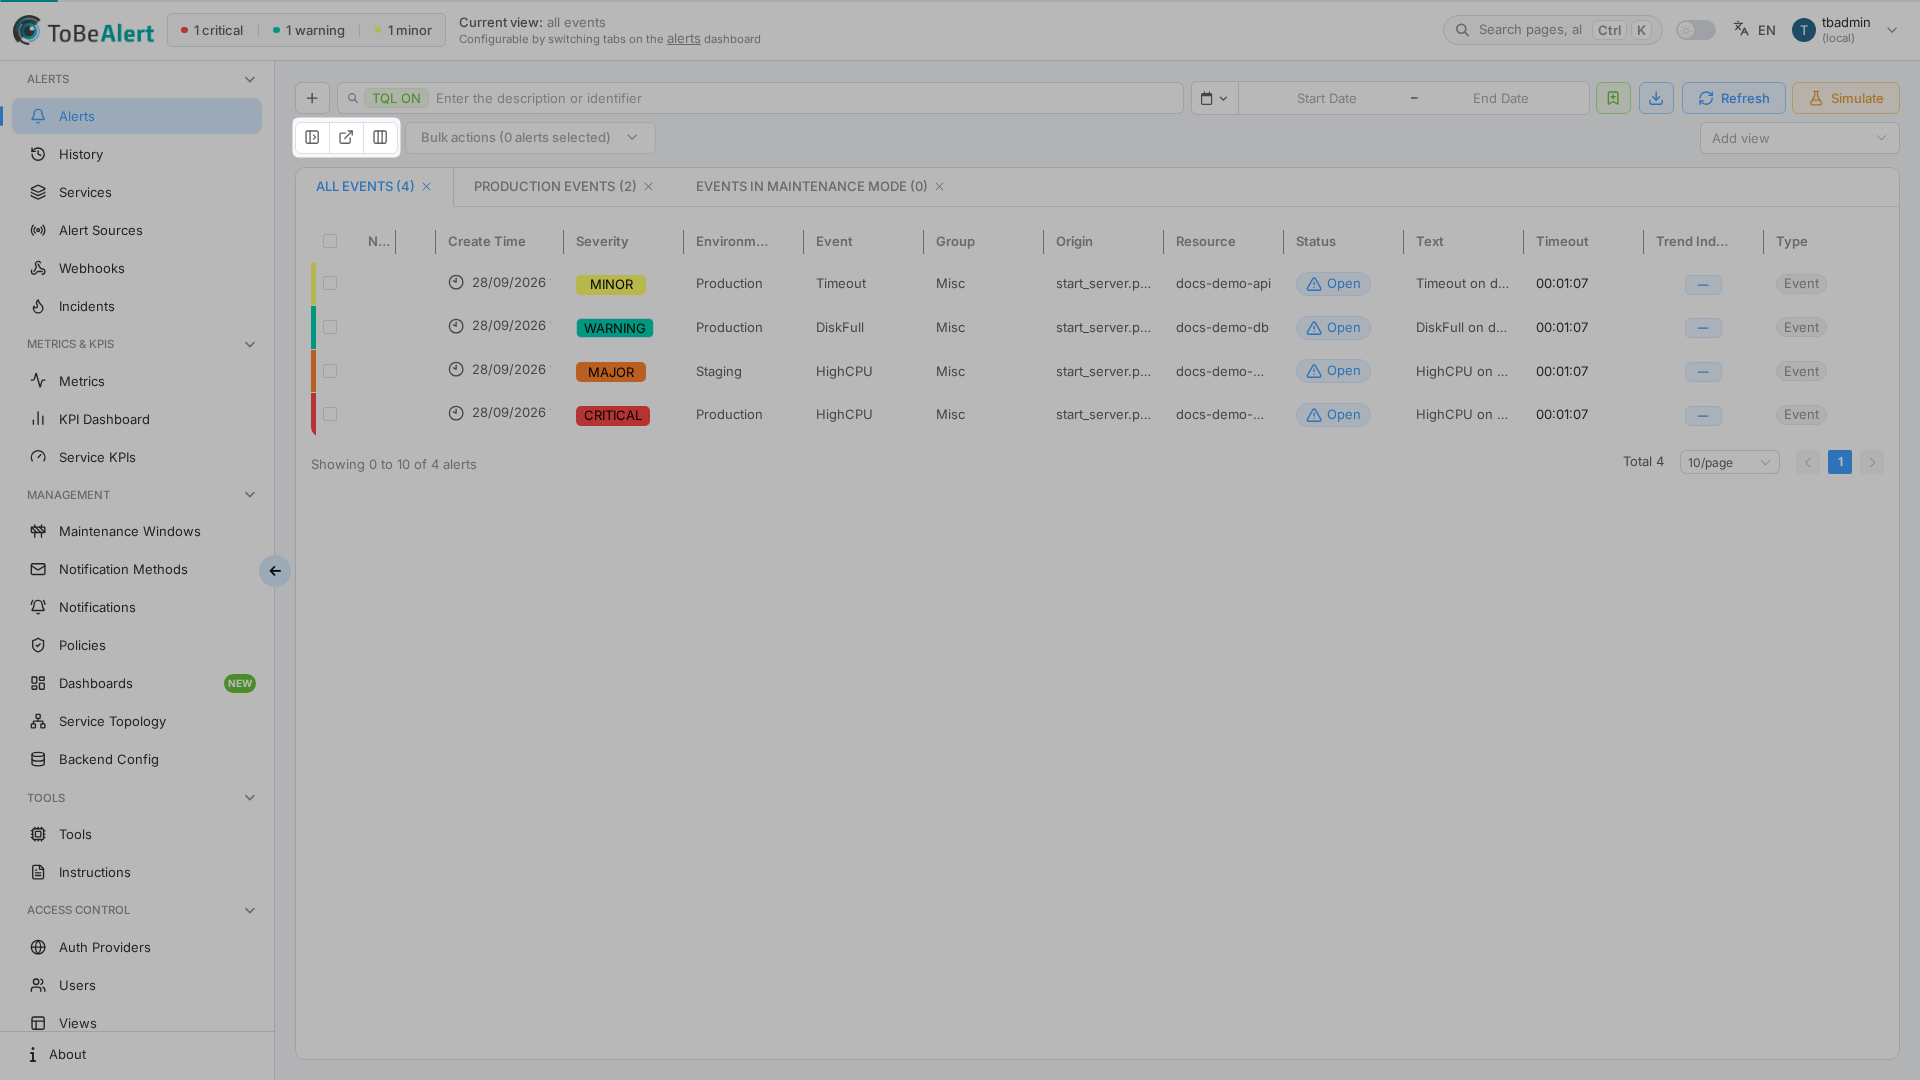Select the CRITICAL HighCPU alert checkbox
Image resolution: width=1920 pixels, height=1080 pixels.
(330, 414)
